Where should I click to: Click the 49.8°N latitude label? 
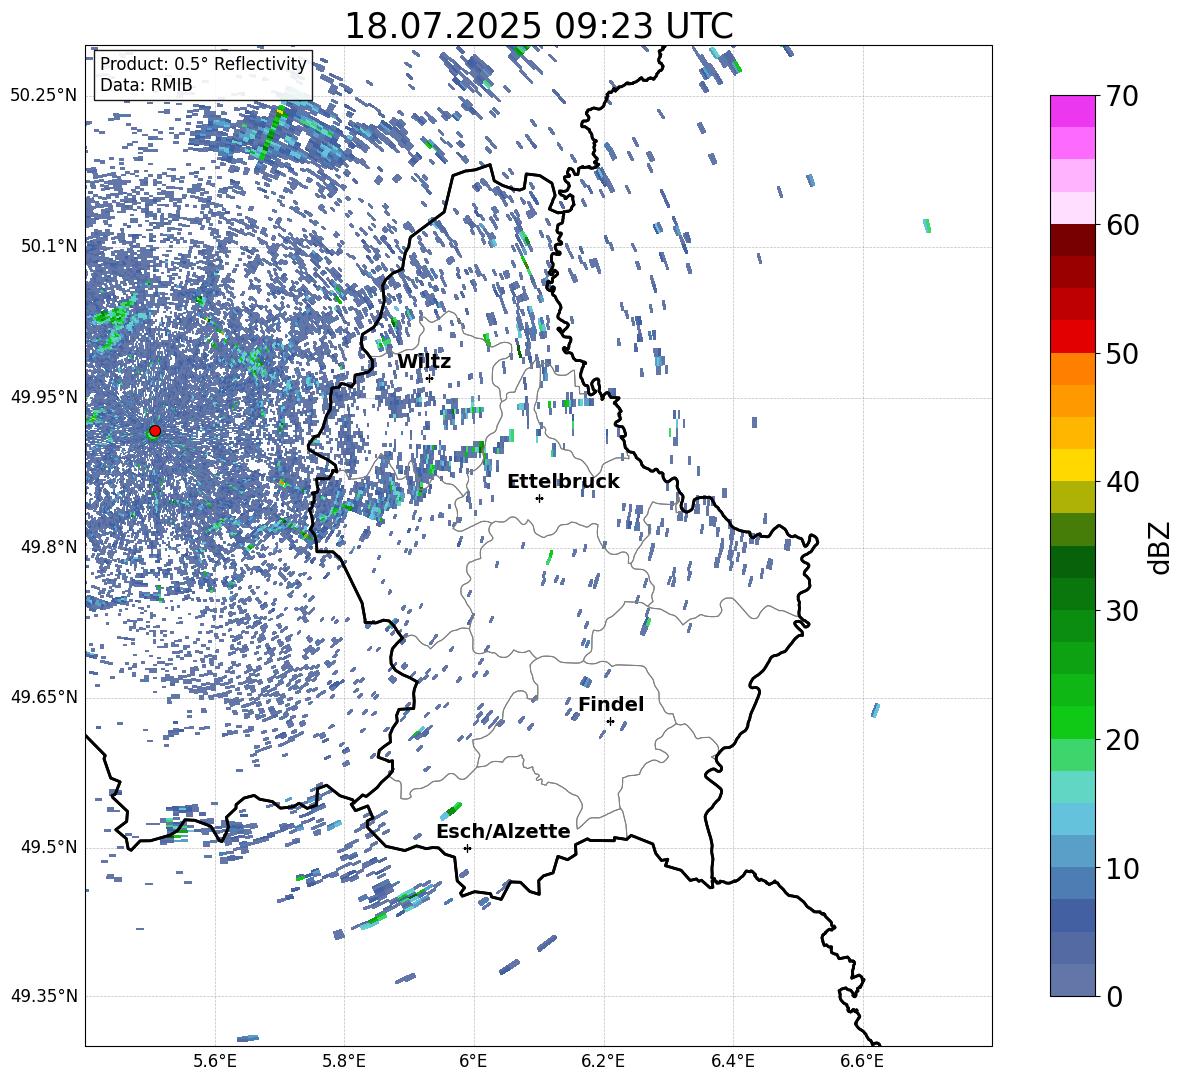48,547
